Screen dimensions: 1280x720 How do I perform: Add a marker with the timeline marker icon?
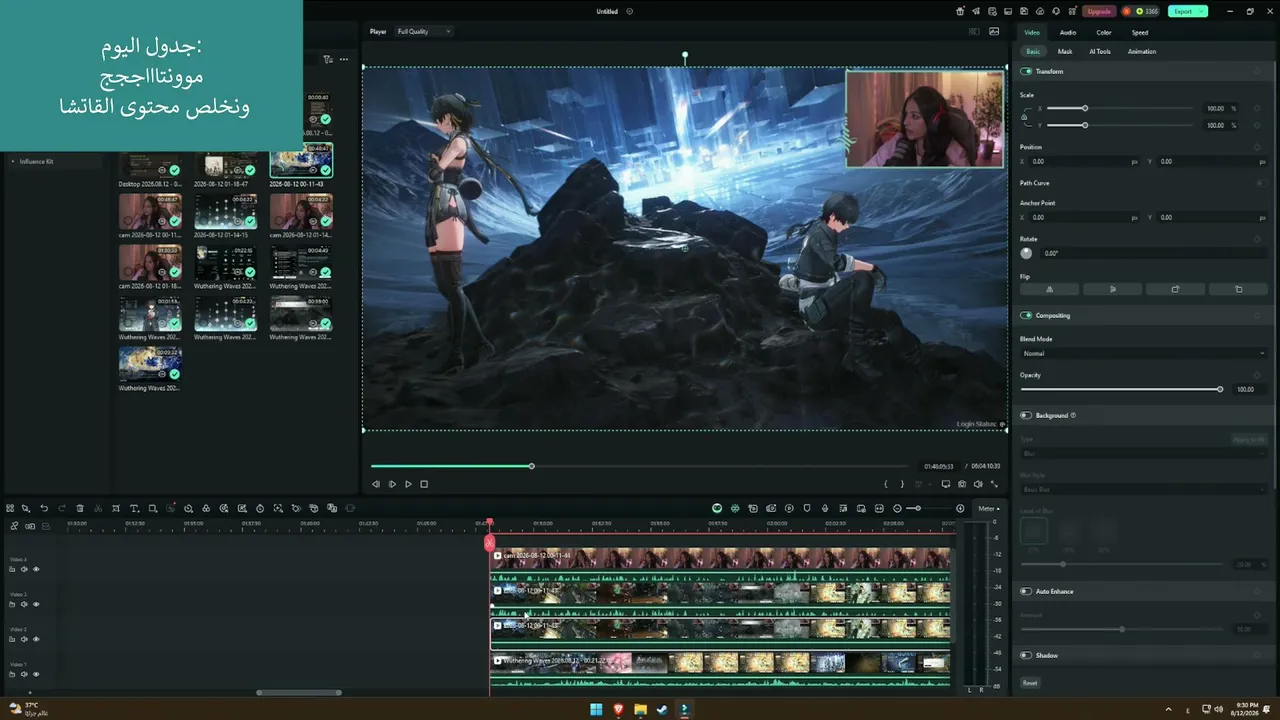click(x=807, y=508)
